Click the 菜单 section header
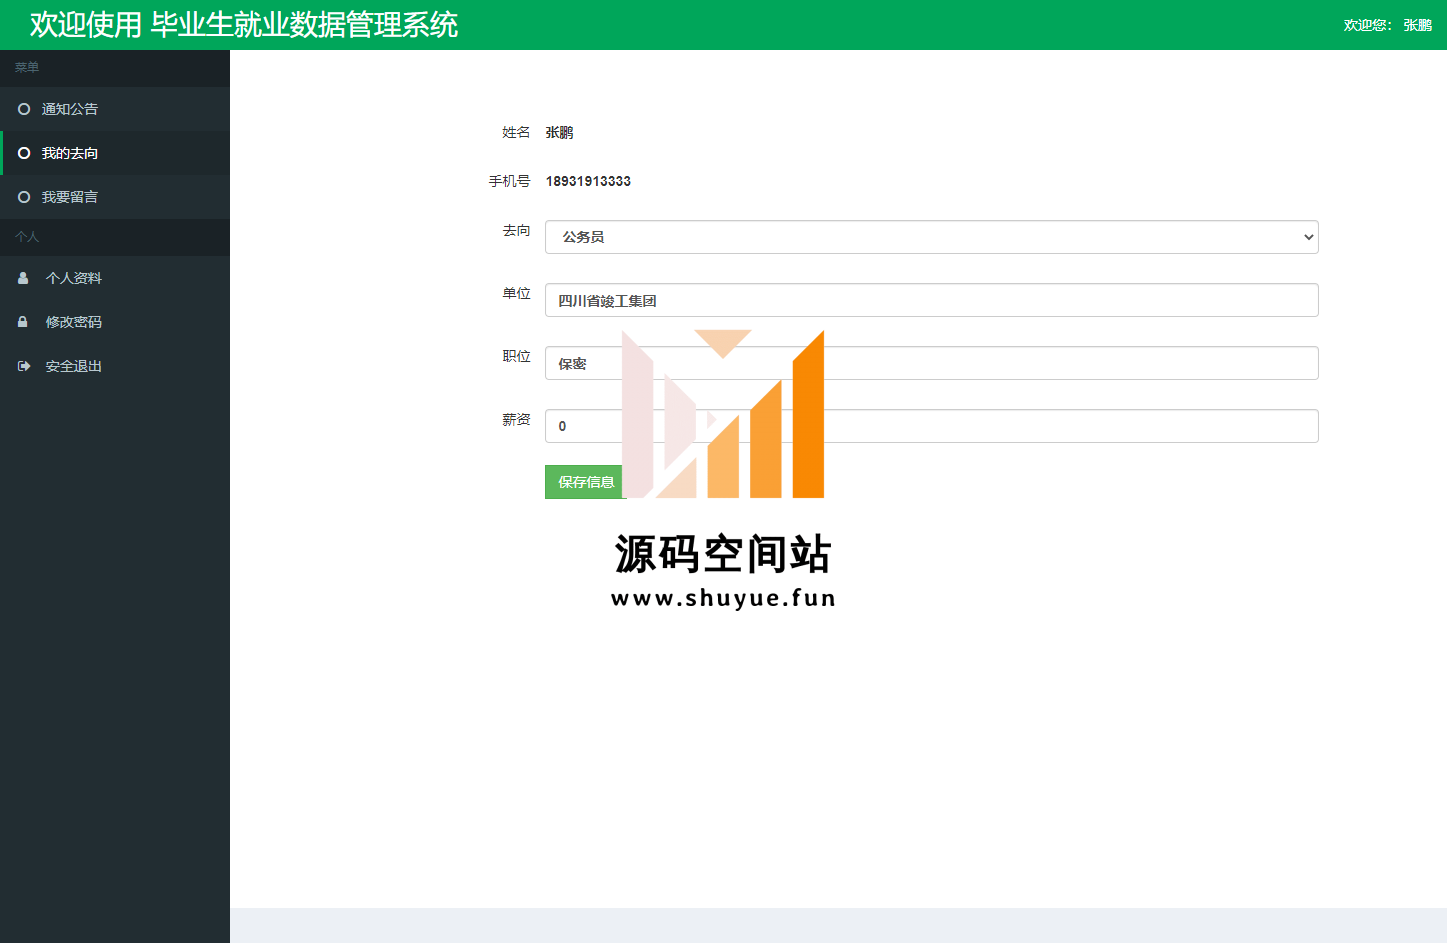Screen dimensions: 1447x943 [27, 68]
